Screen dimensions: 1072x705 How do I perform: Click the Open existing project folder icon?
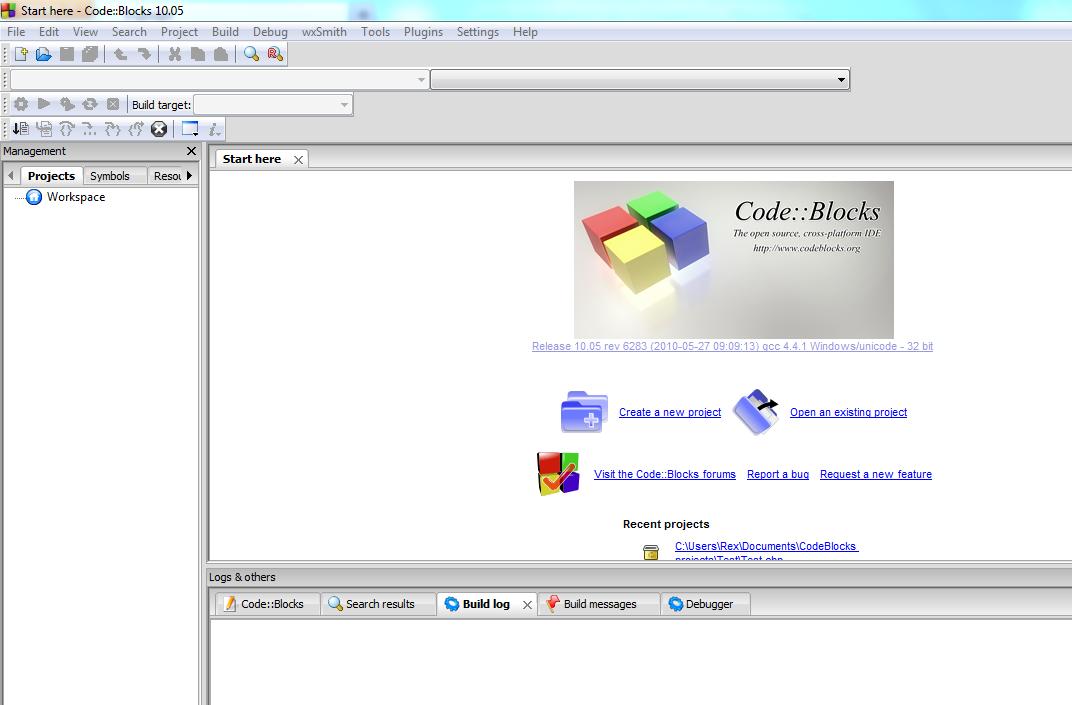[x=756, y=412]
